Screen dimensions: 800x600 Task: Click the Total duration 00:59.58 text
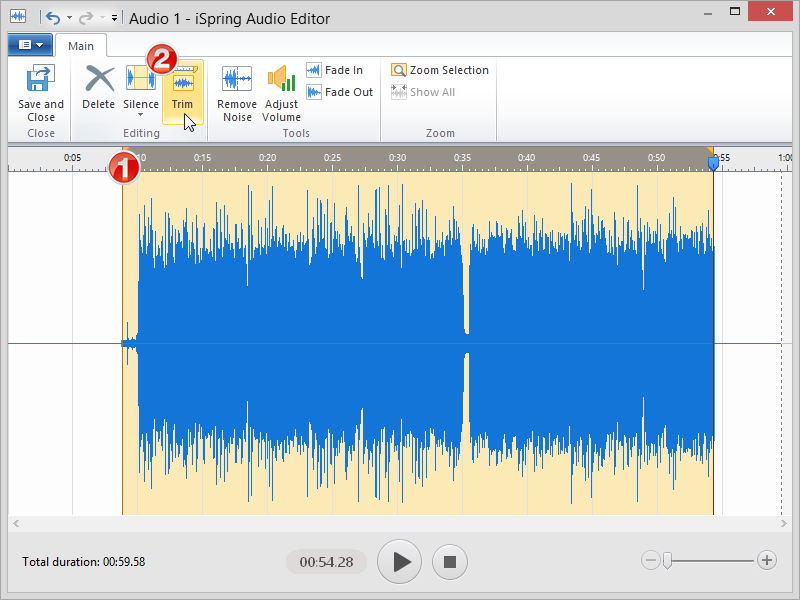[x=84, y=562]
